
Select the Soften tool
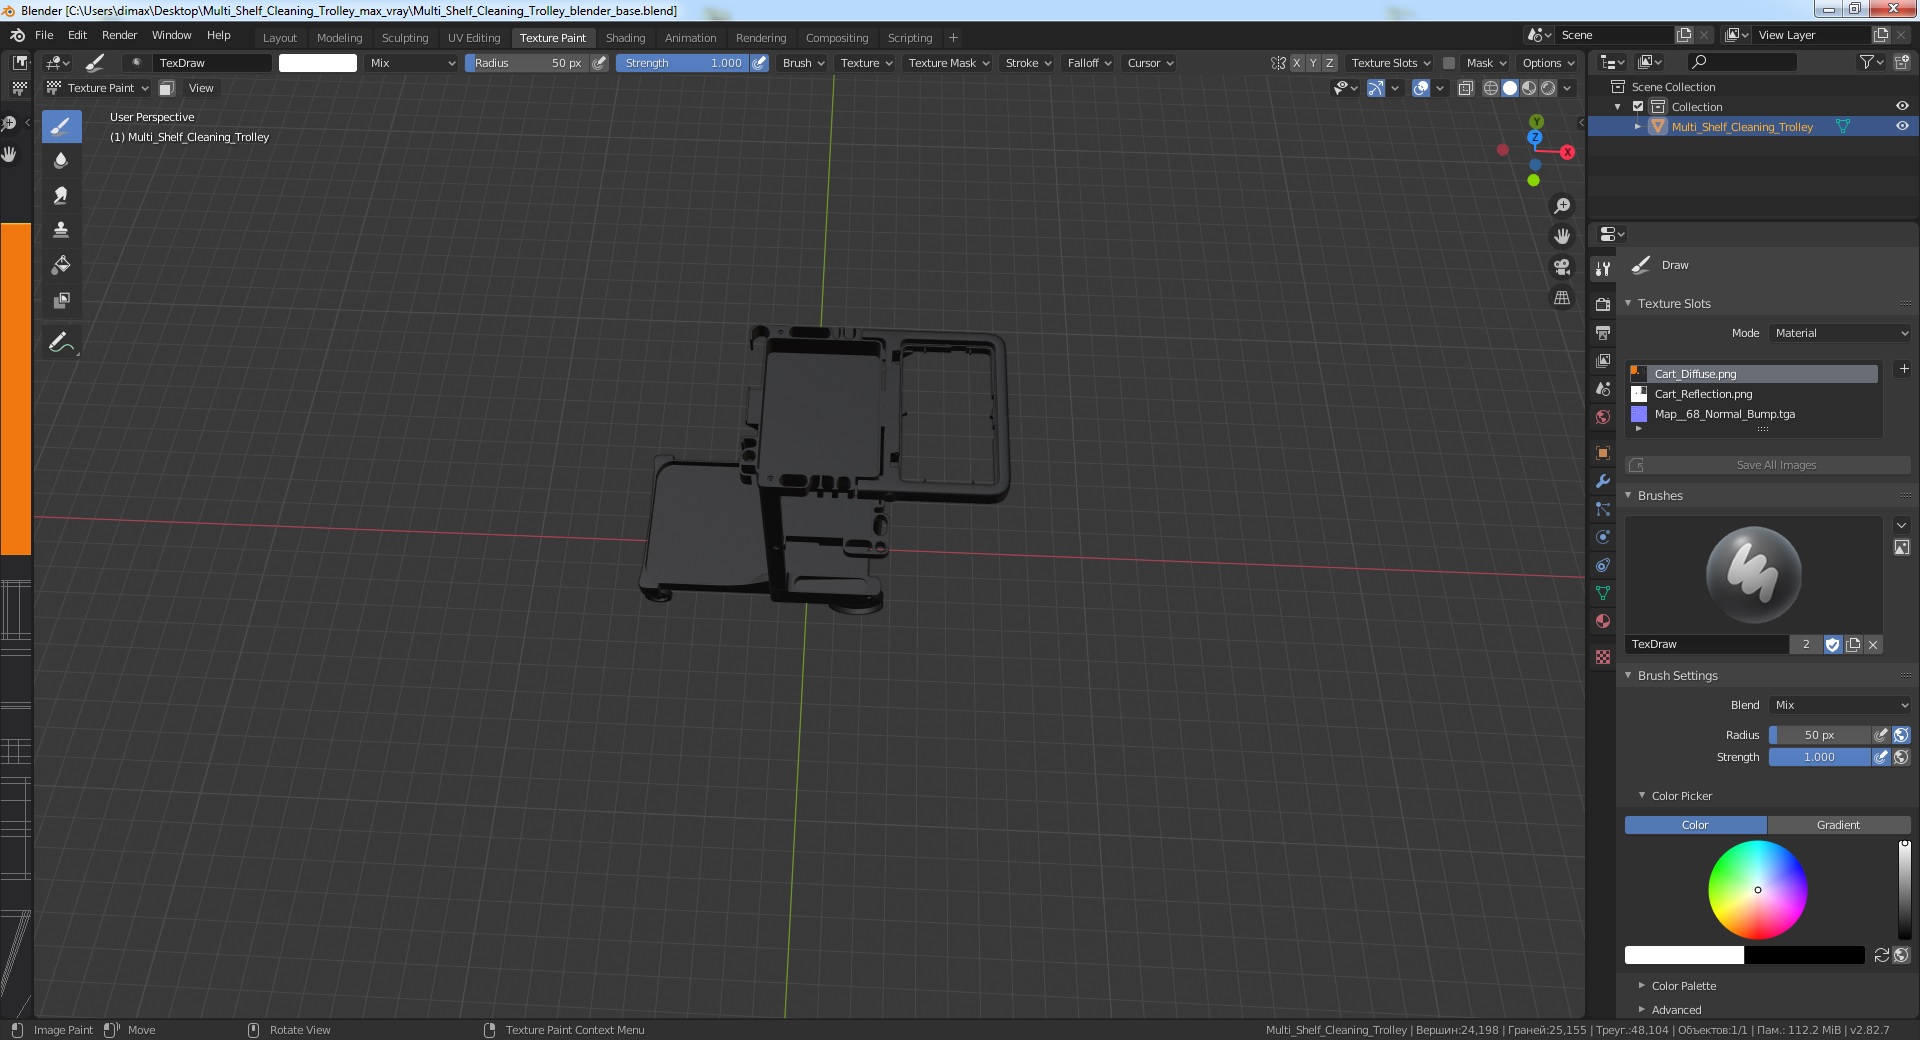(x=61, y=160)
